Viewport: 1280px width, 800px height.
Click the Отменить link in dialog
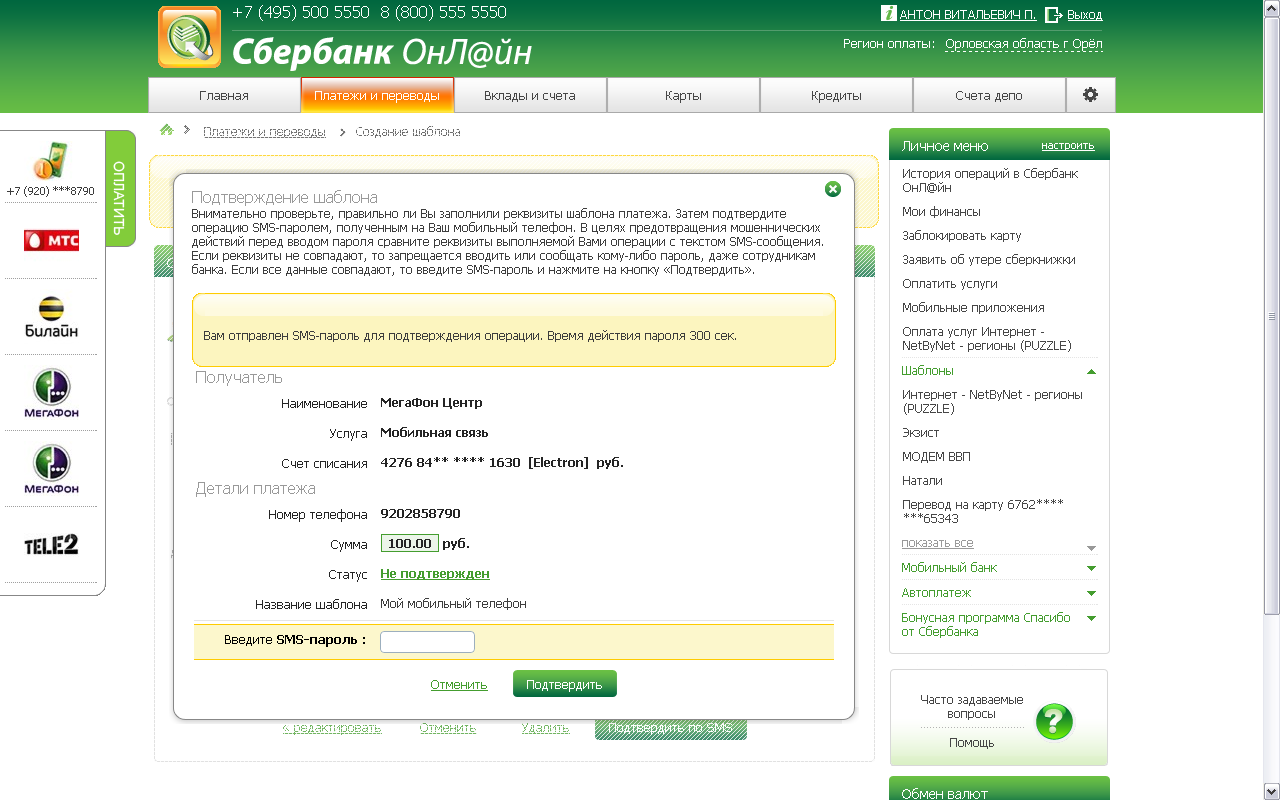pos(459,685)
